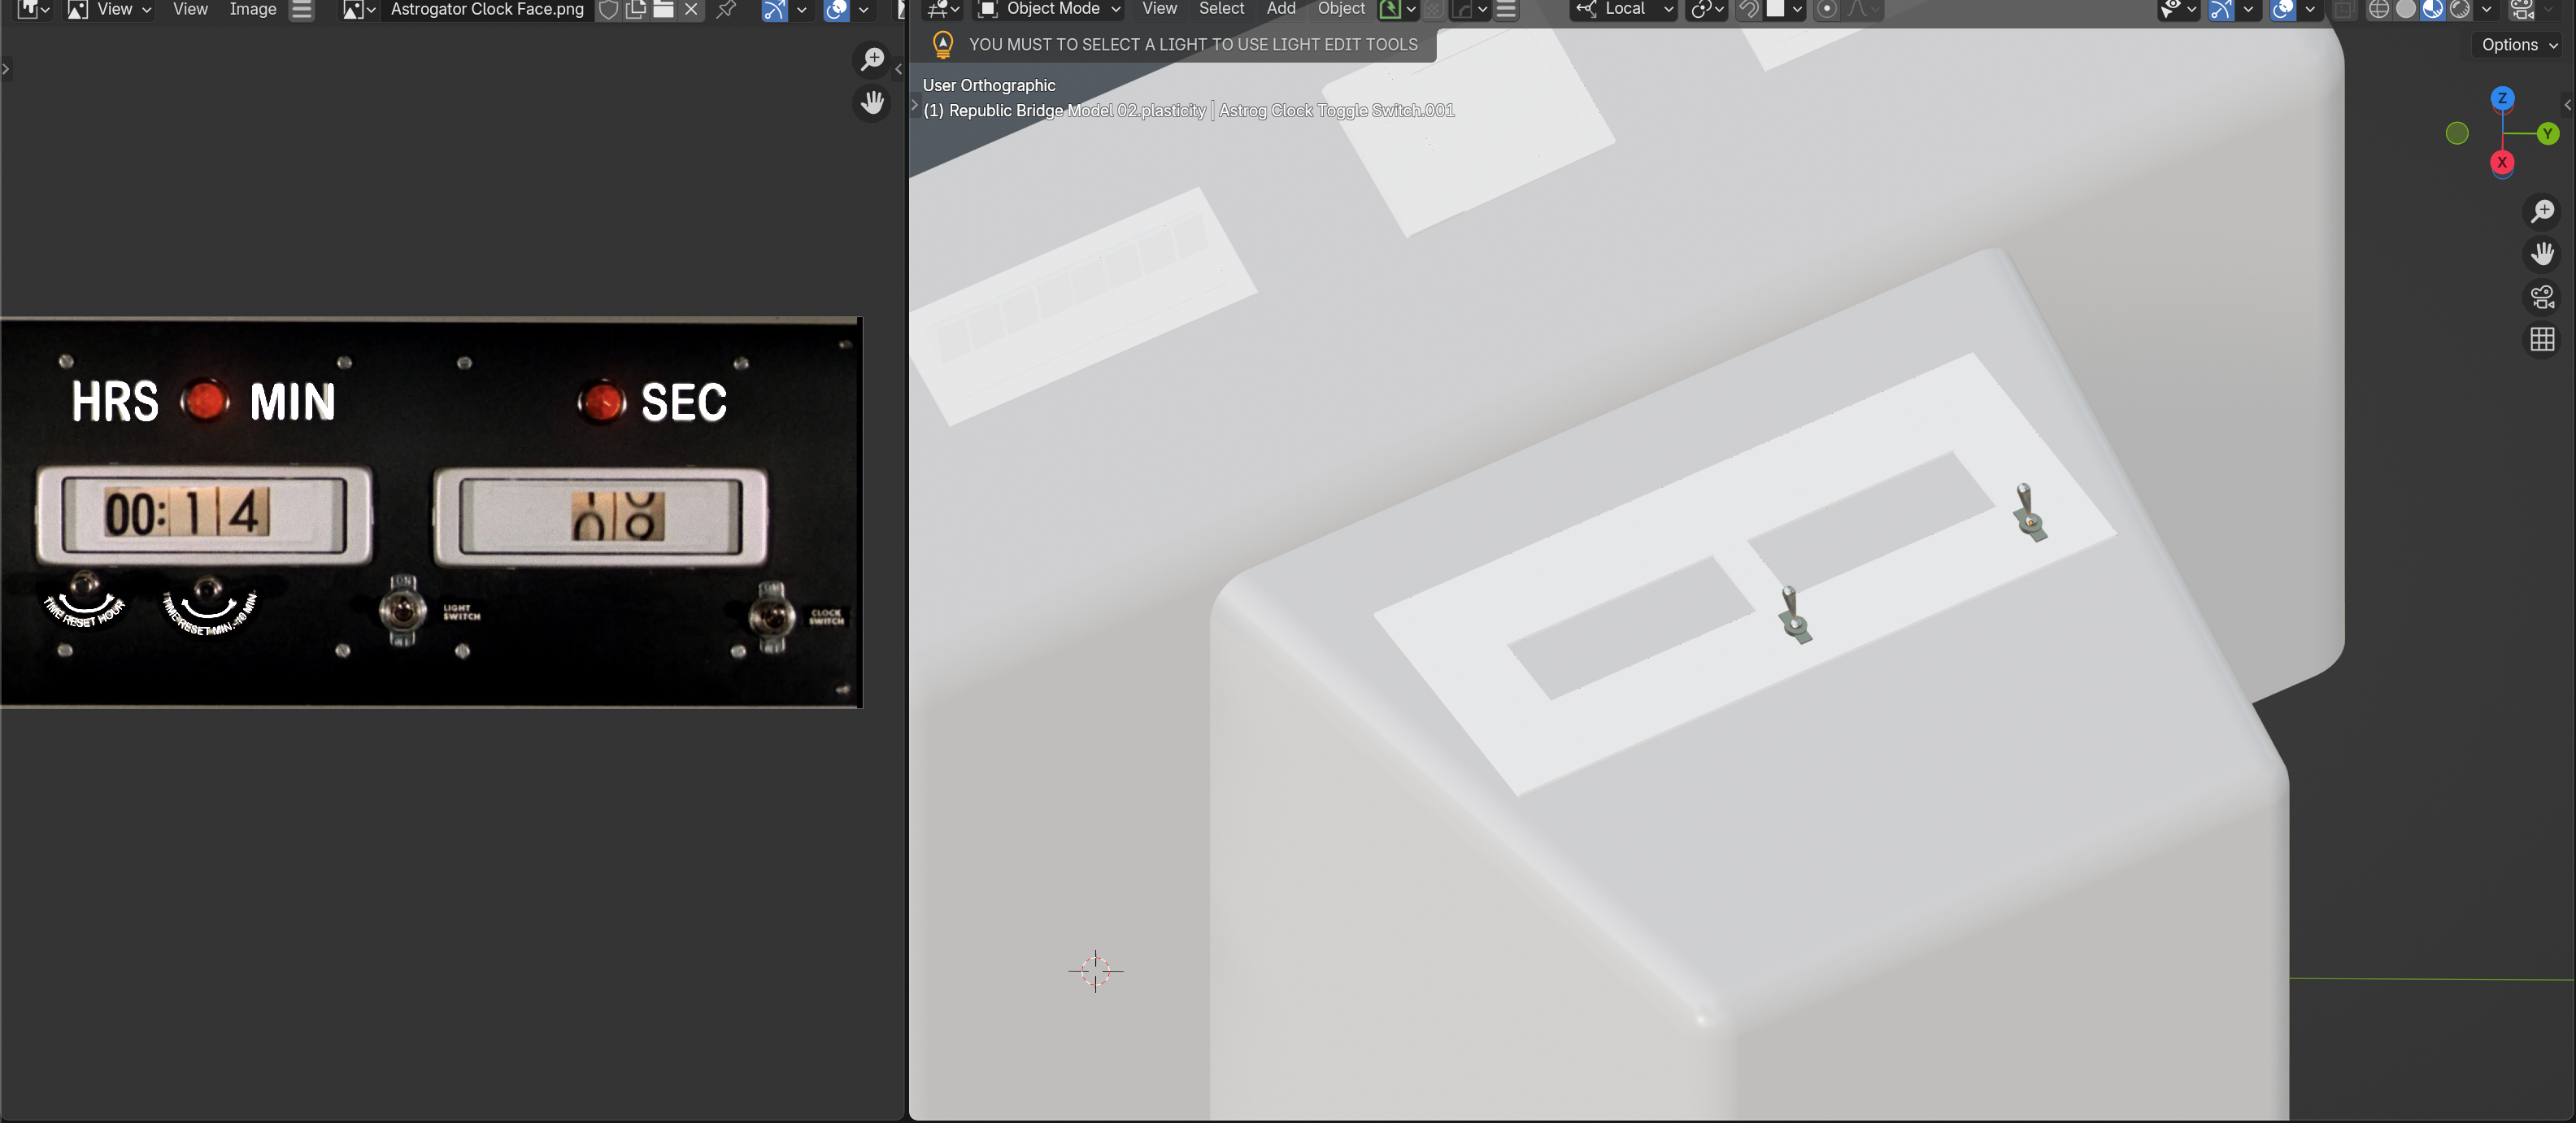Click the proportional falloff curve icon
The height and width of the screenshot is (1123, 2576).
[1861, 9]
